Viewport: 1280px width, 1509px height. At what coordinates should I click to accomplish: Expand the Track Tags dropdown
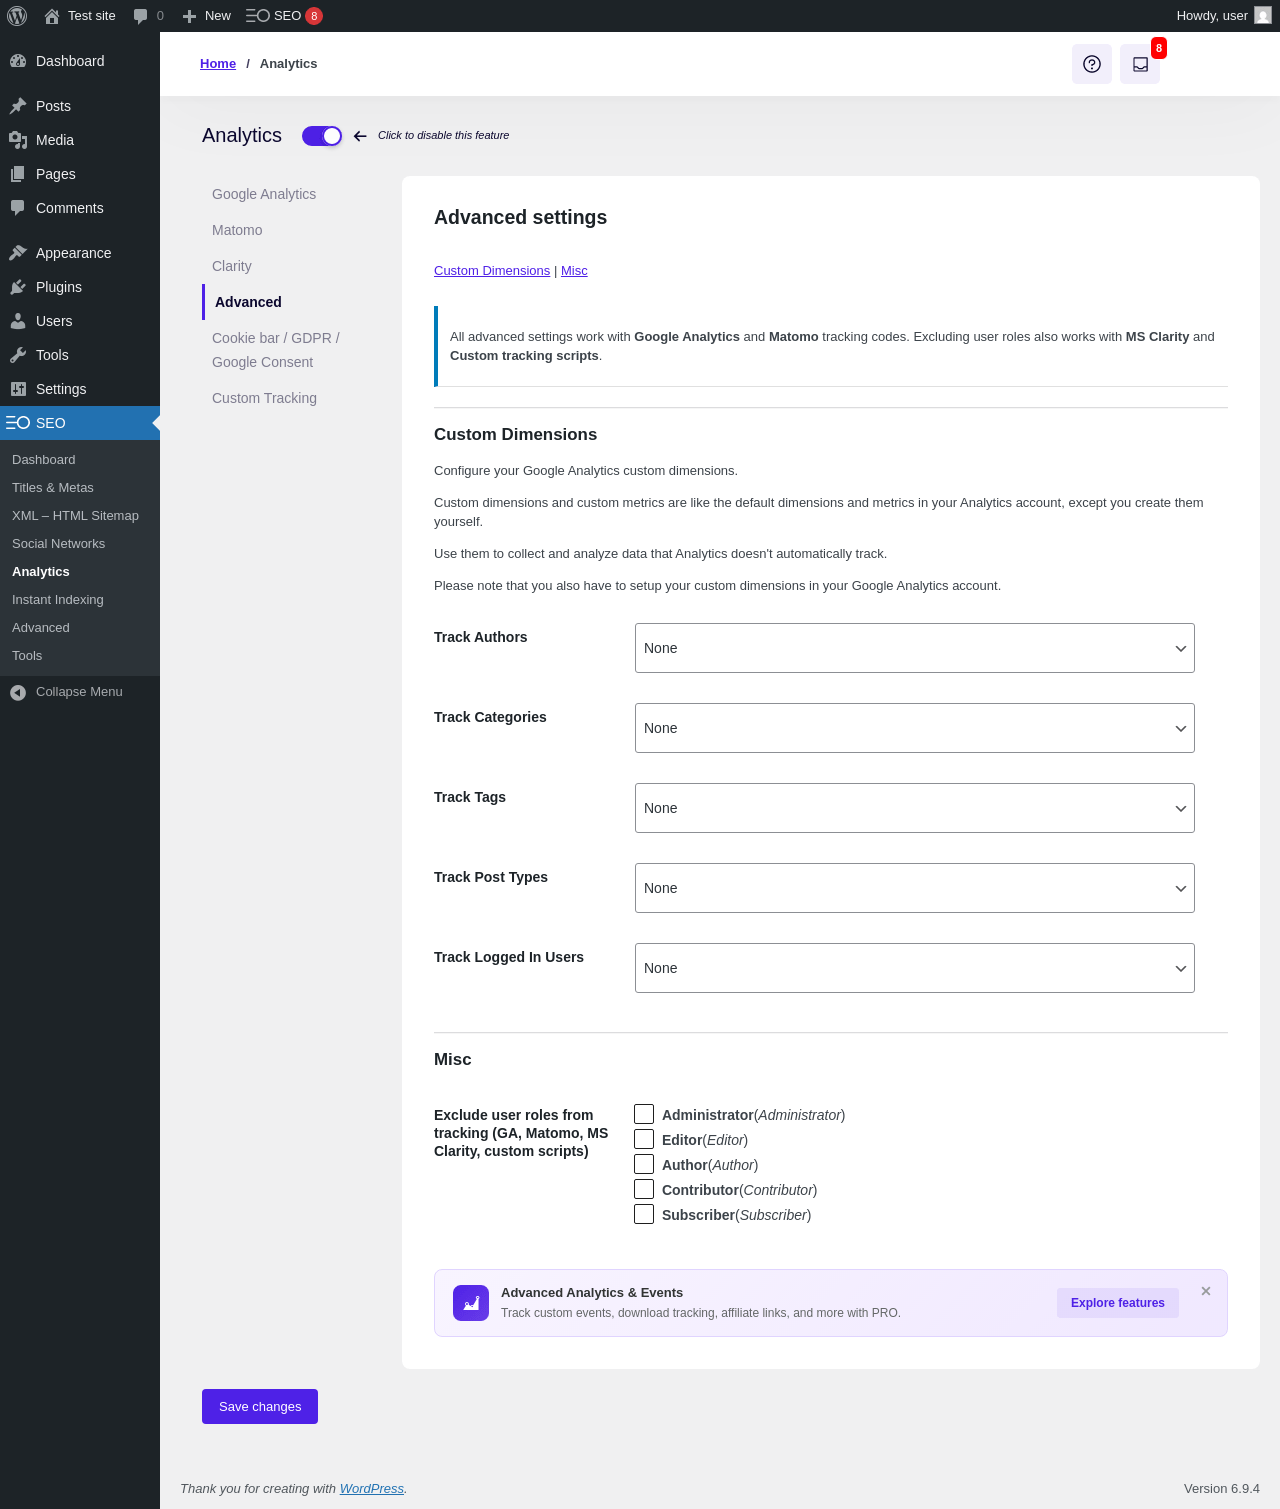coord(914,808)
